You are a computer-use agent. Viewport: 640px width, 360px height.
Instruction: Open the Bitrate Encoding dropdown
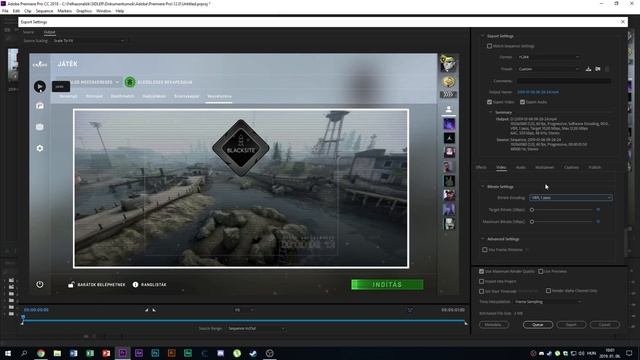pos(571,198)
